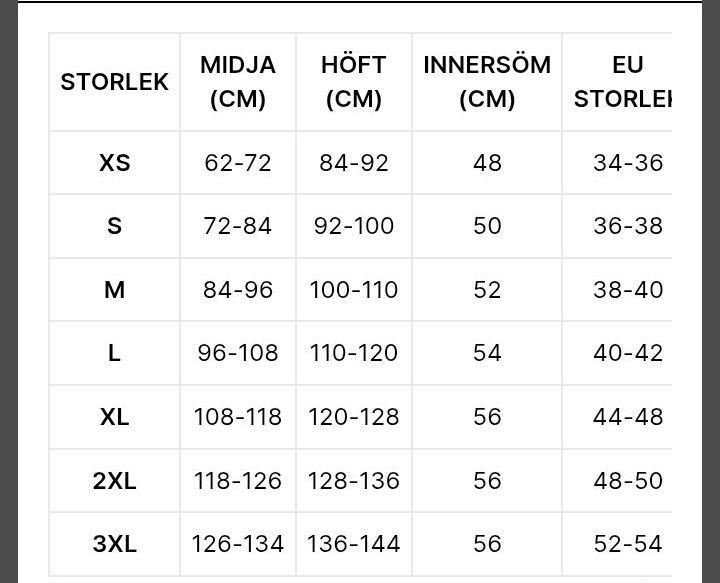Viewport: 720px width, 583px height.
Task: Click the S size row label
Action: [114, 226]
